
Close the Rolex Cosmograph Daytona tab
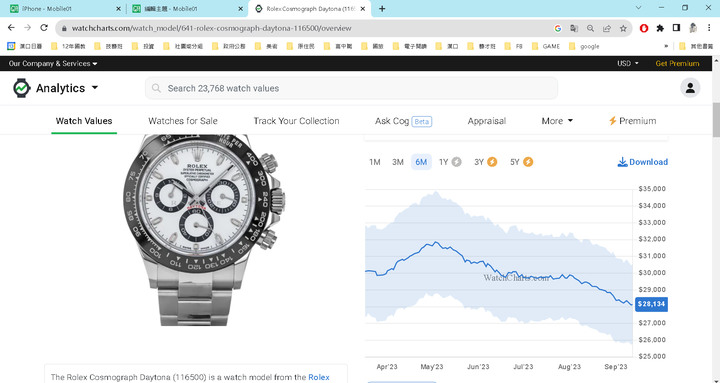(x=363, y=9)
